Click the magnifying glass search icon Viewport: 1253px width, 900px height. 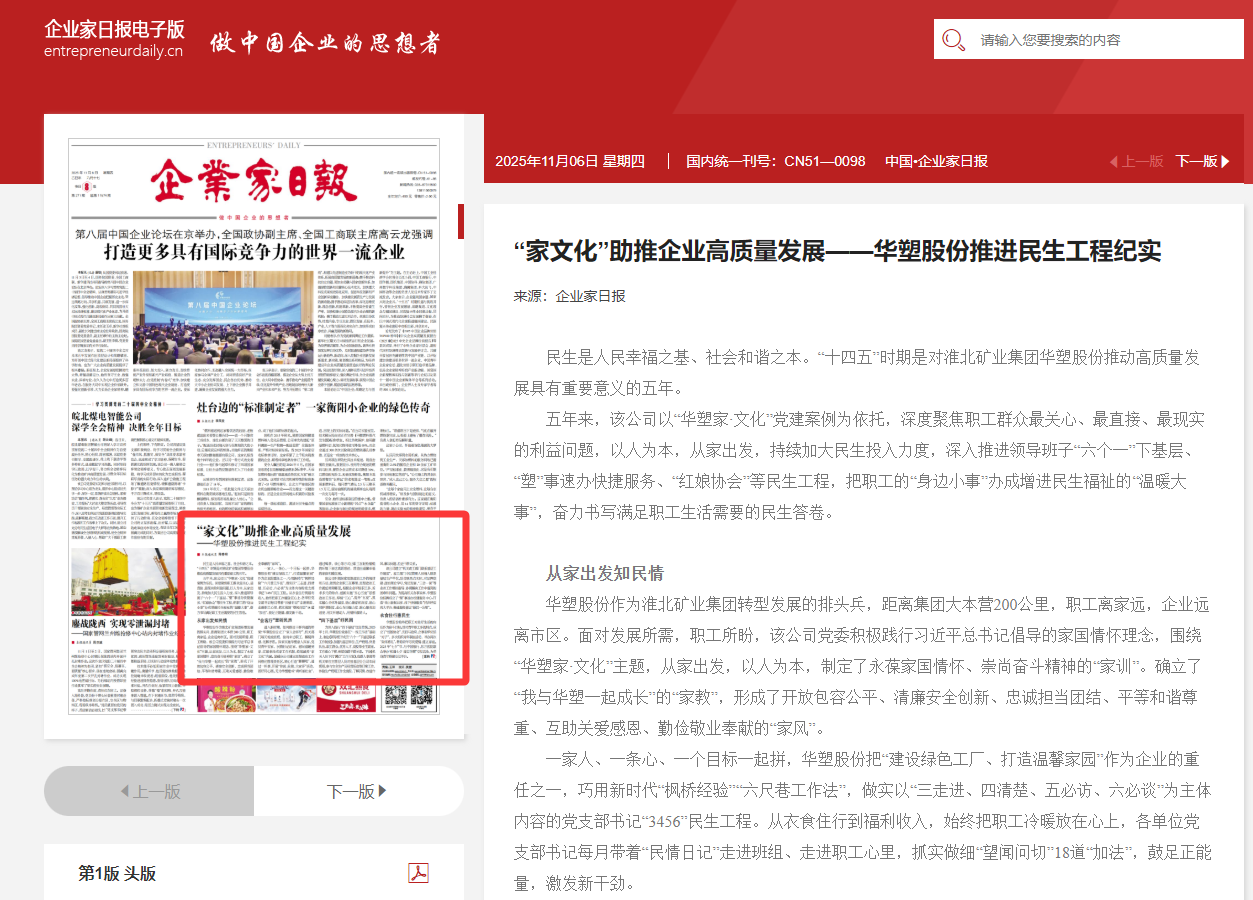coord(954,40)
